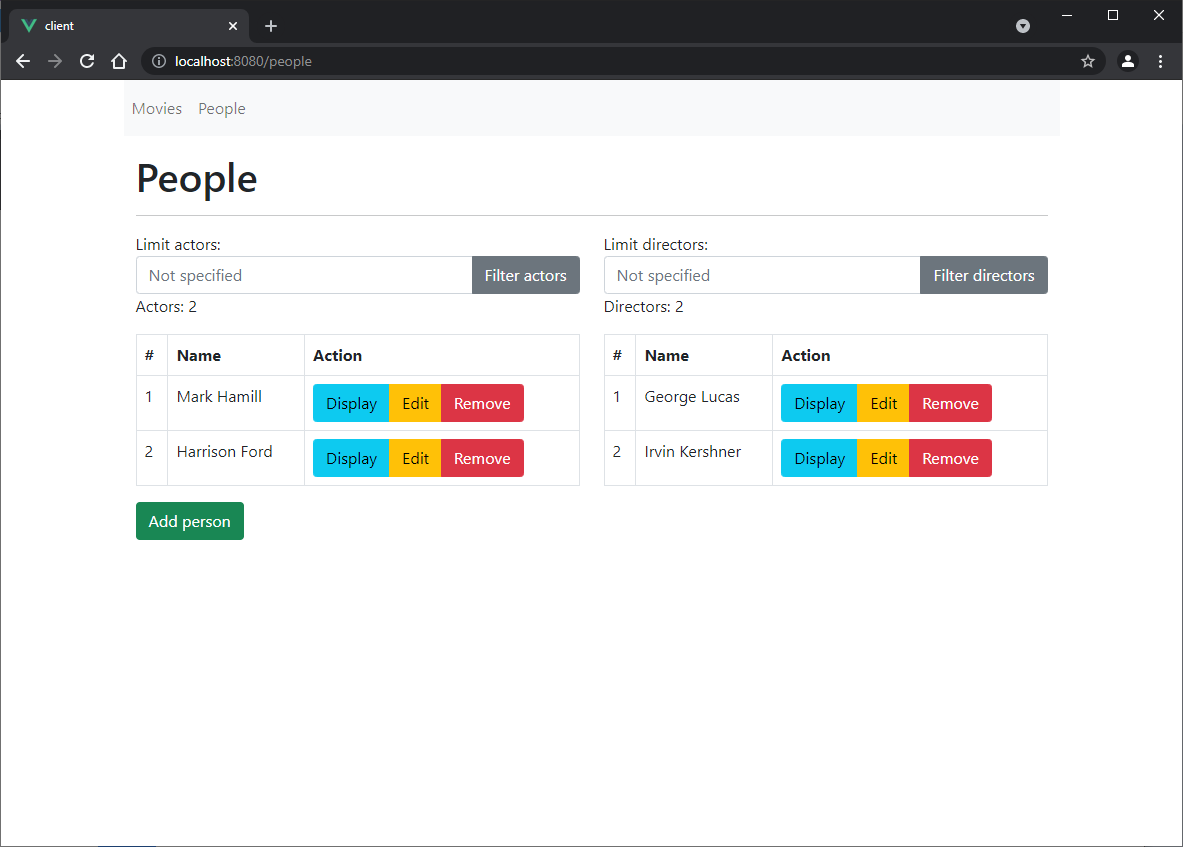Select the People navigation link

tap(221, 108)
